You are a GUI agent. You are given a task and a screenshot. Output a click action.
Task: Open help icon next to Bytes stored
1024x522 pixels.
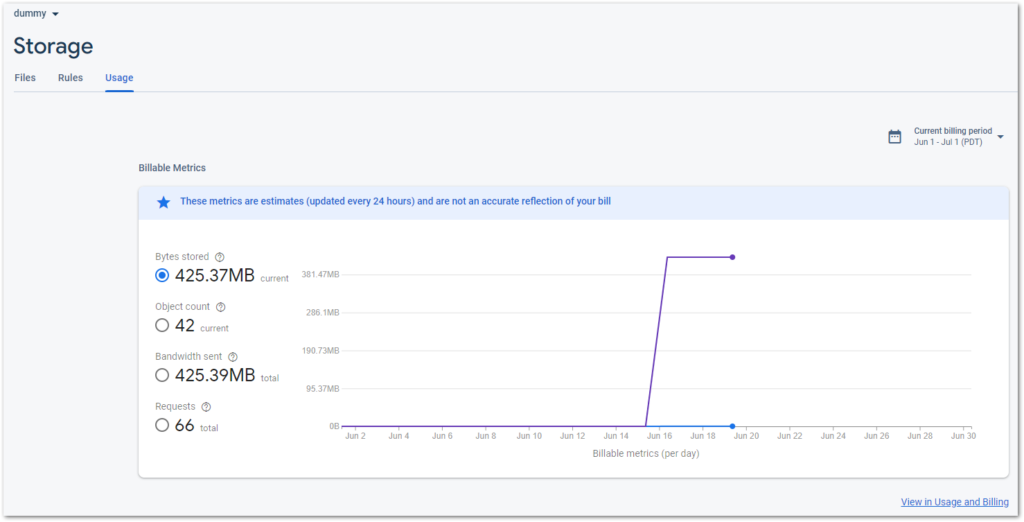tap(219, 257)
